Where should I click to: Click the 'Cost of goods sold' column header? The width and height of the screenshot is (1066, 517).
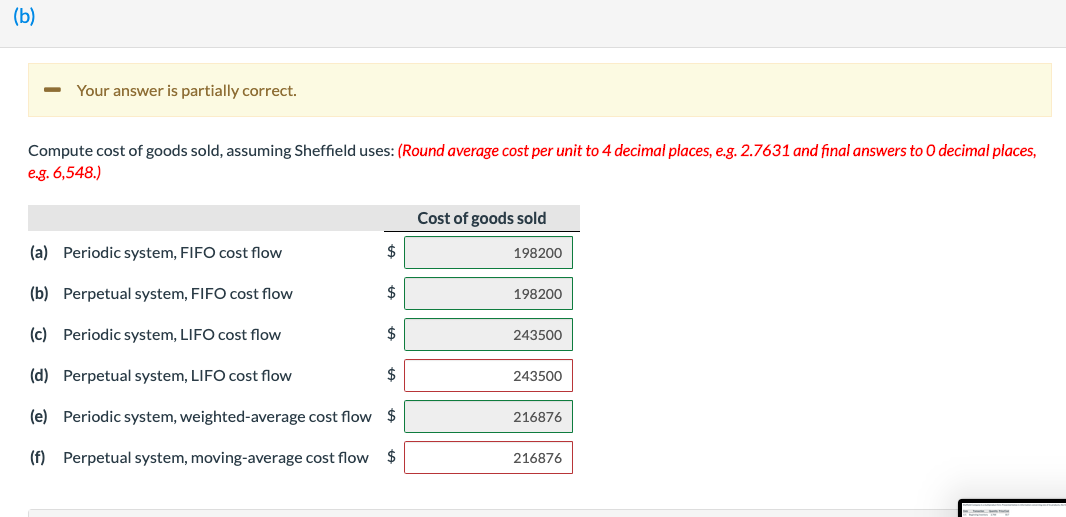click(x=481, y=218)
